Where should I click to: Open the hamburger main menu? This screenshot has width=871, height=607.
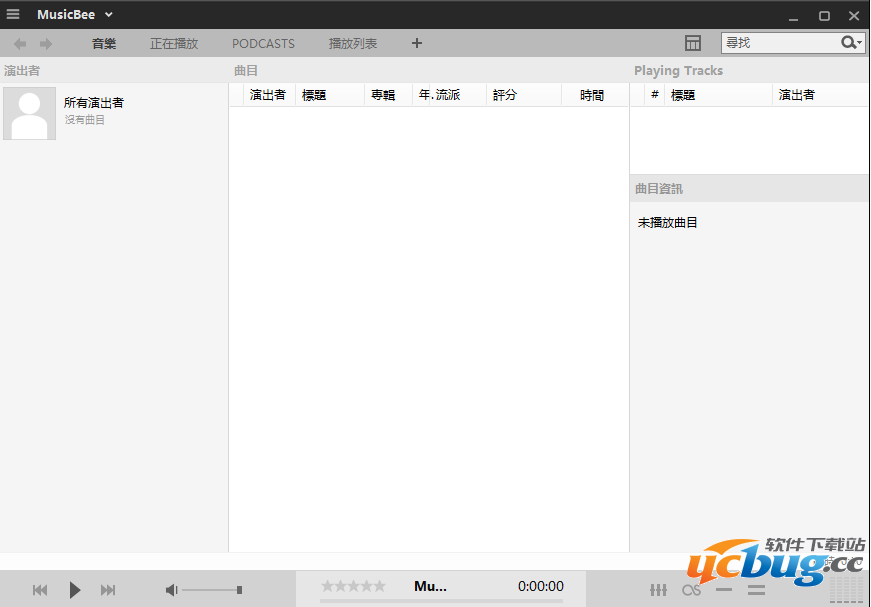pyautogui.click(x=13, y=14)
